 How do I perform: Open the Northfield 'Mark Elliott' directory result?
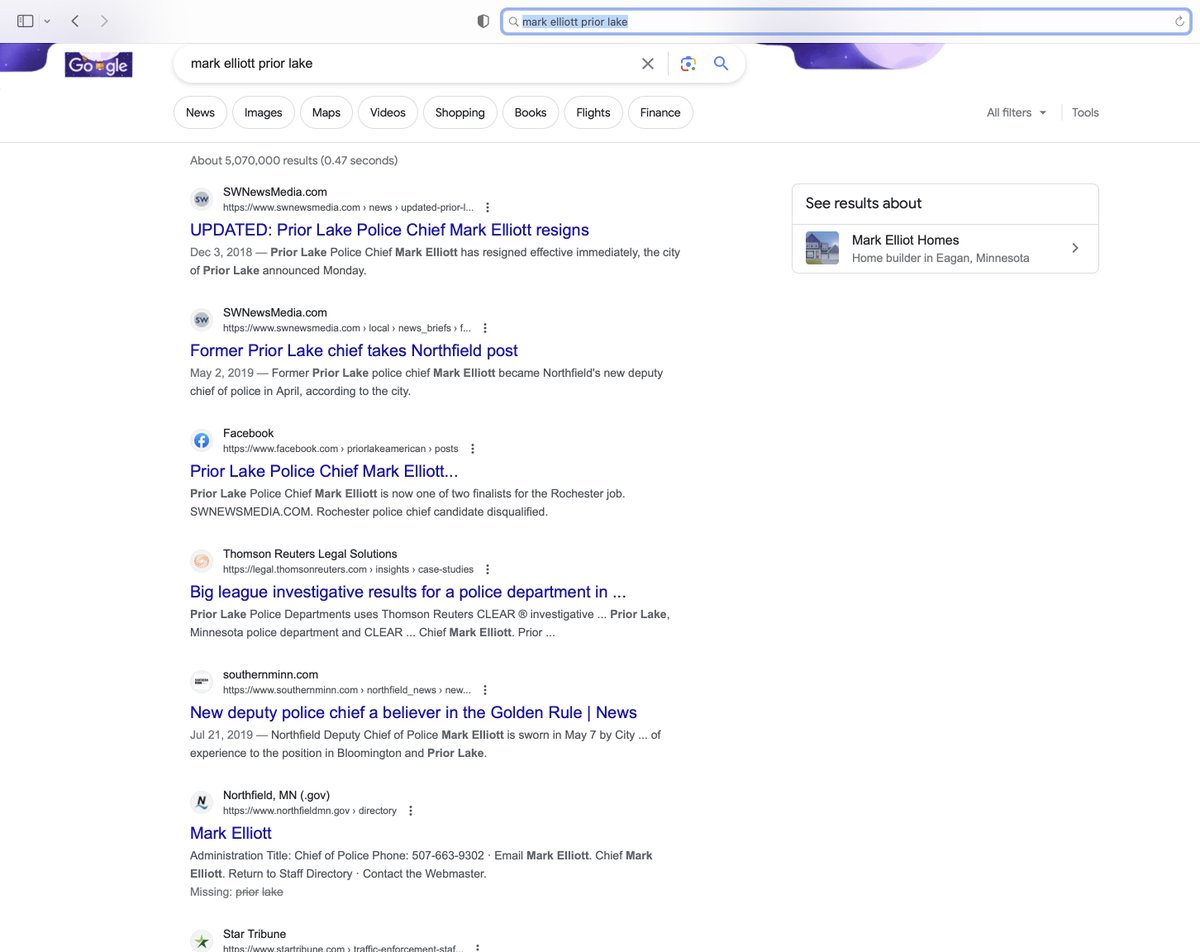pyautogui.click(x=230, y=833)
